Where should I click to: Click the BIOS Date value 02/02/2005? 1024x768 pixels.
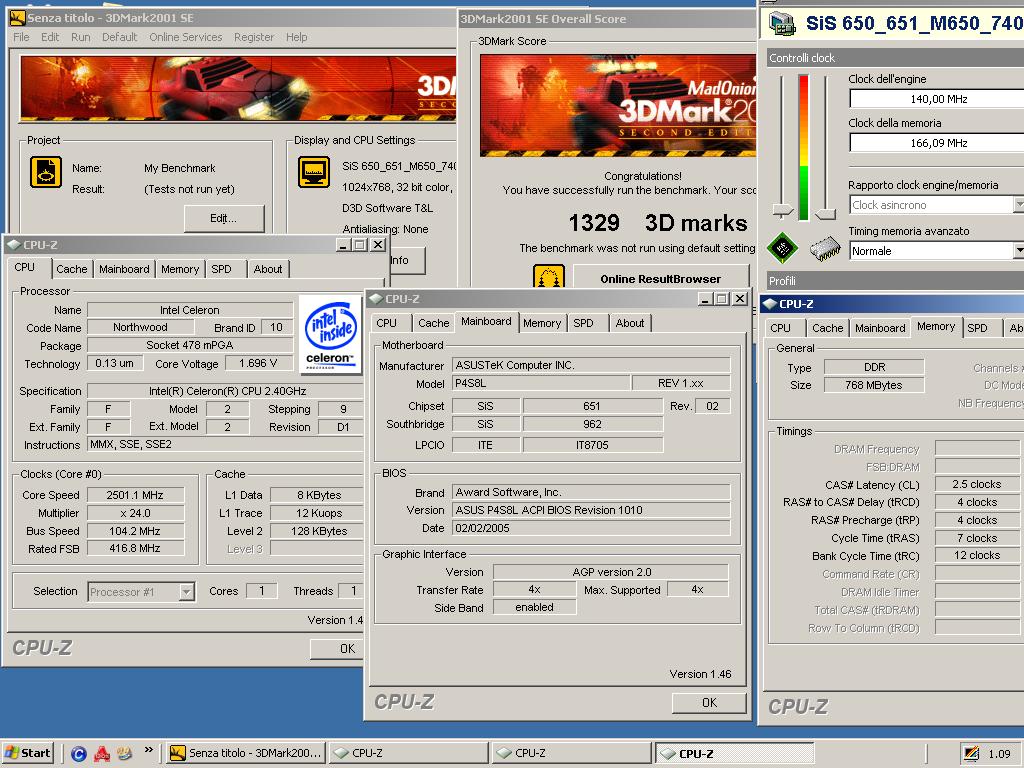coord(592,528)
